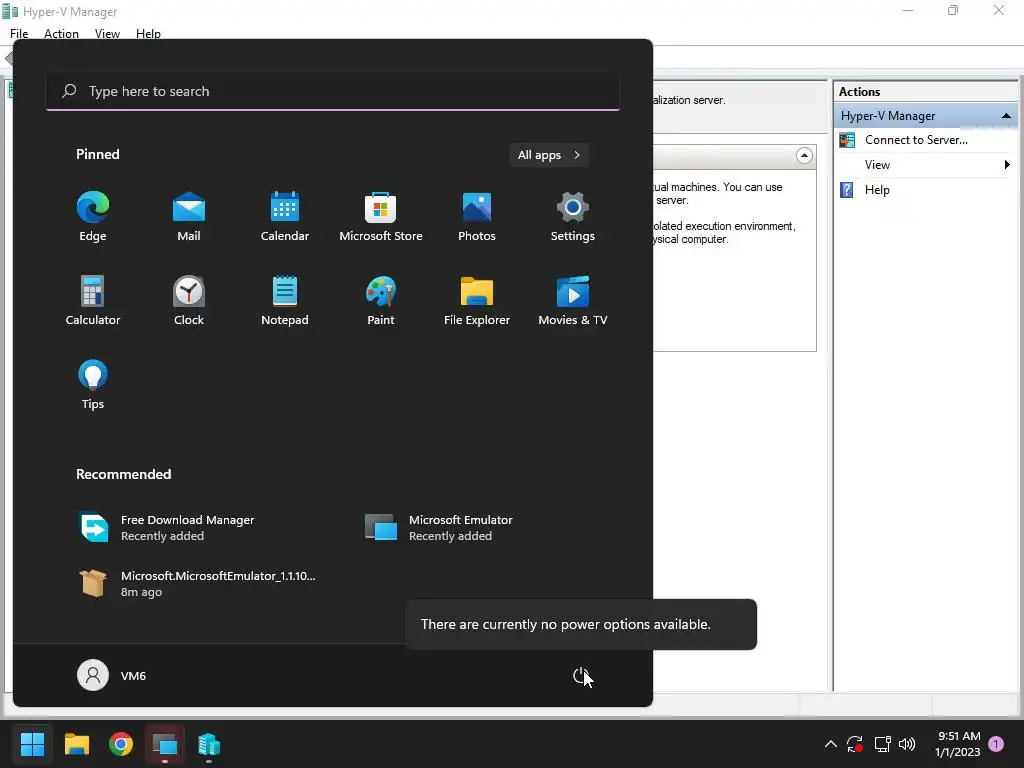Open the Calendar app
Screen dimensions: 1024x768
(285, 217)
